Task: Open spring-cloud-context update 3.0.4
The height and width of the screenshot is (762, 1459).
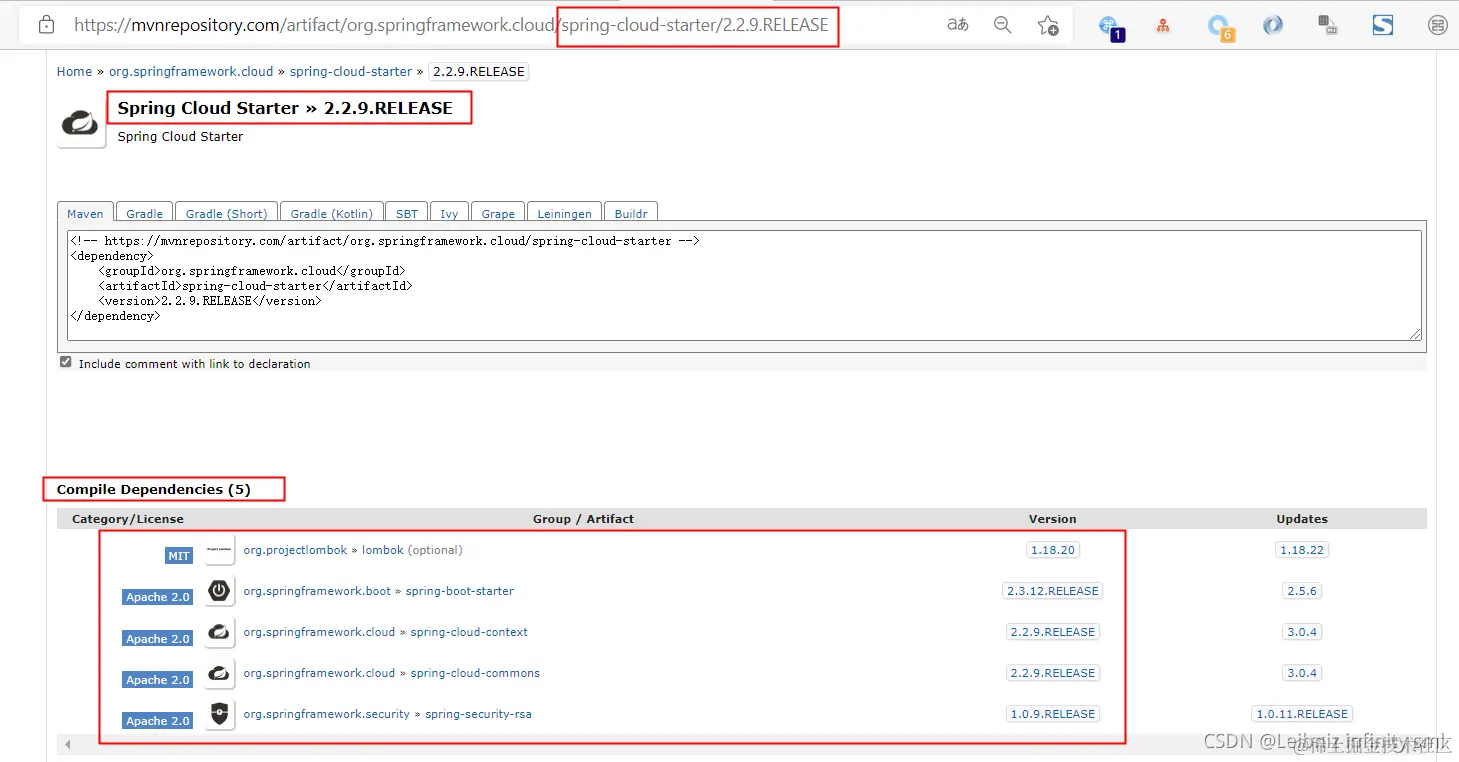Action: pyautogui.click(x=1302, y=632)
